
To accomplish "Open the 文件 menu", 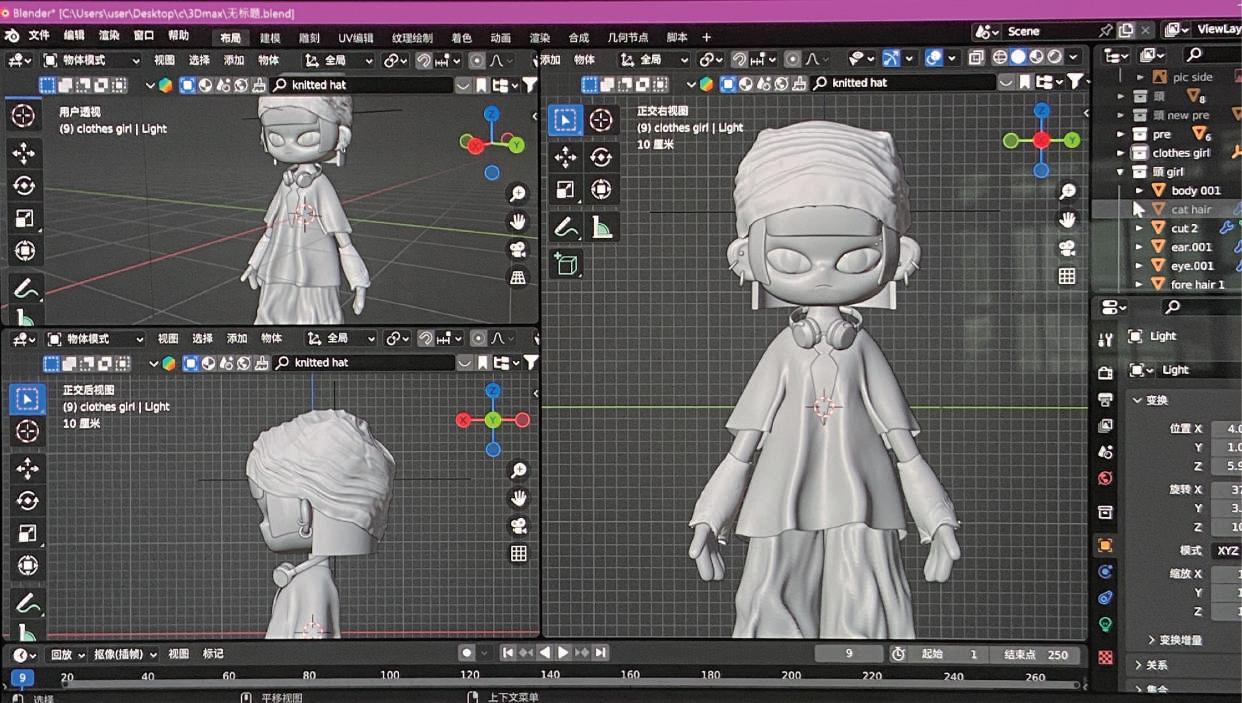I will pos(39,36).
